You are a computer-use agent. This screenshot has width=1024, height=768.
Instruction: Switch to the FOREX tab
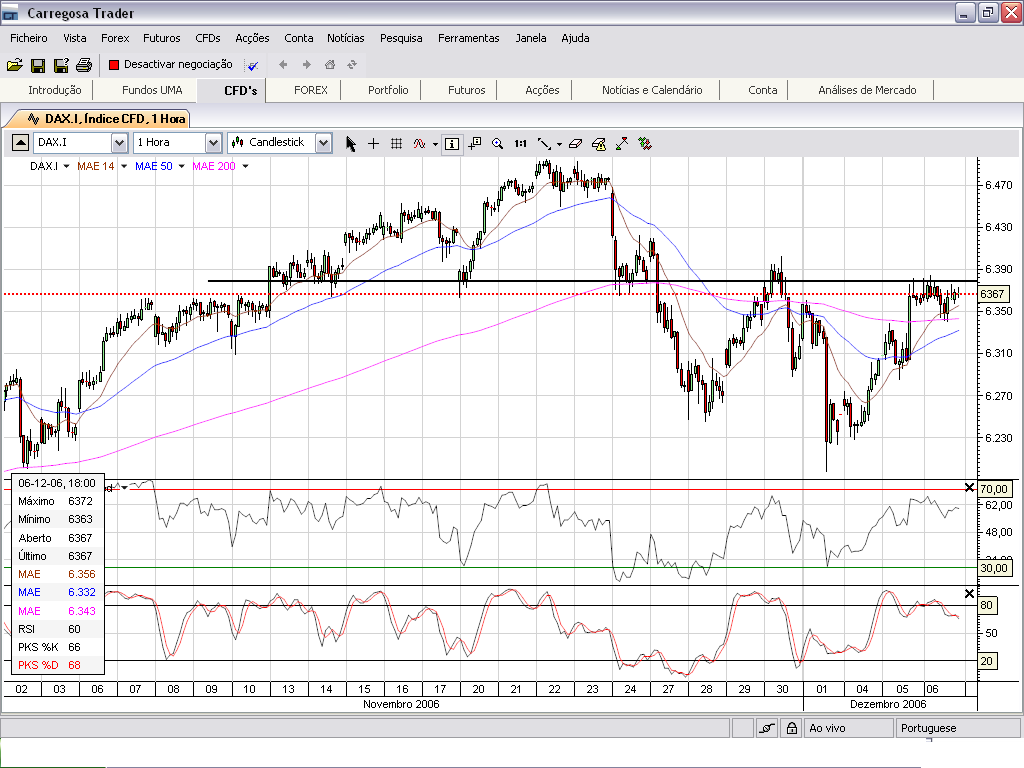coord(309,89)
